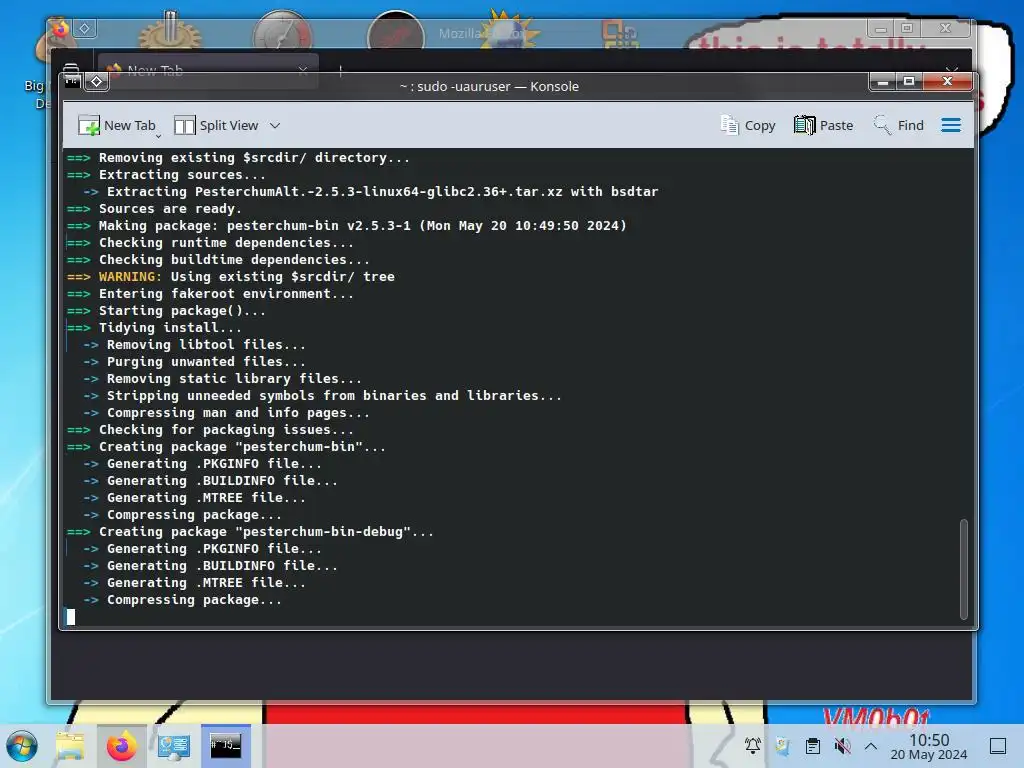Screen dimensions: 1024x768
Task: Paste clipboard into the terminal
Action: pos(824,125)
